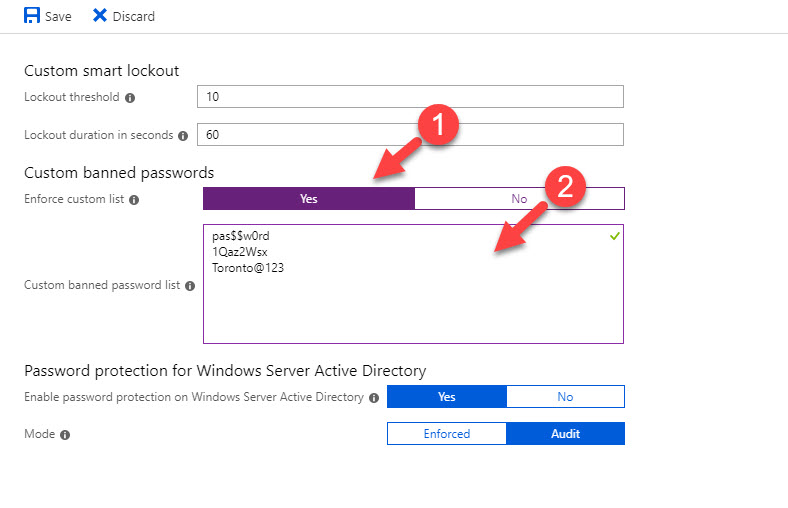This screenshot has height=508, width=788.
Task: Click the Save floppy disk icon
Action: [x=32, y=16]
